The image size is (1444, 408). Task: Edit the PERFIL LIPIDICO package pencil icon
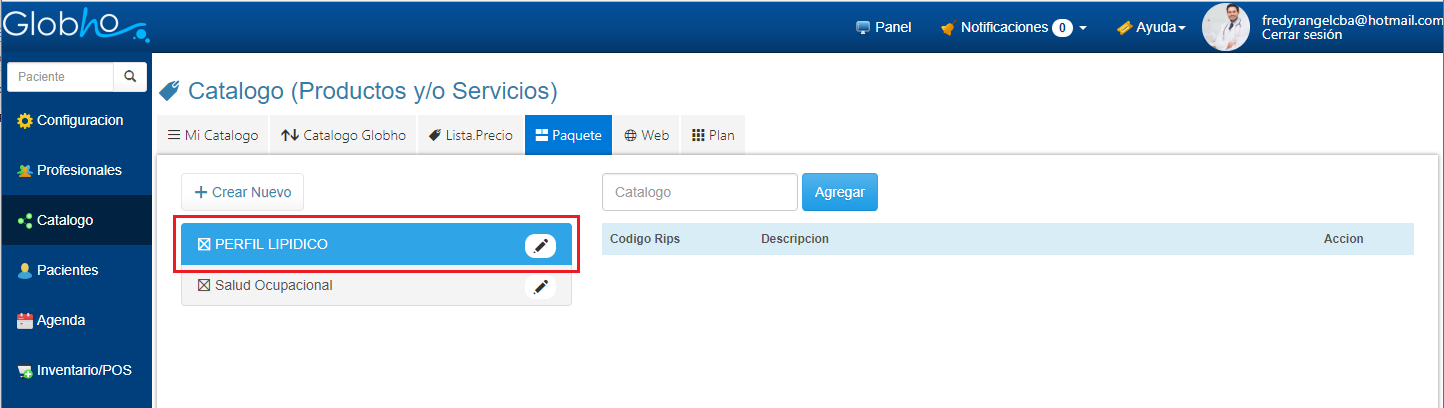(x=540, y=246)
